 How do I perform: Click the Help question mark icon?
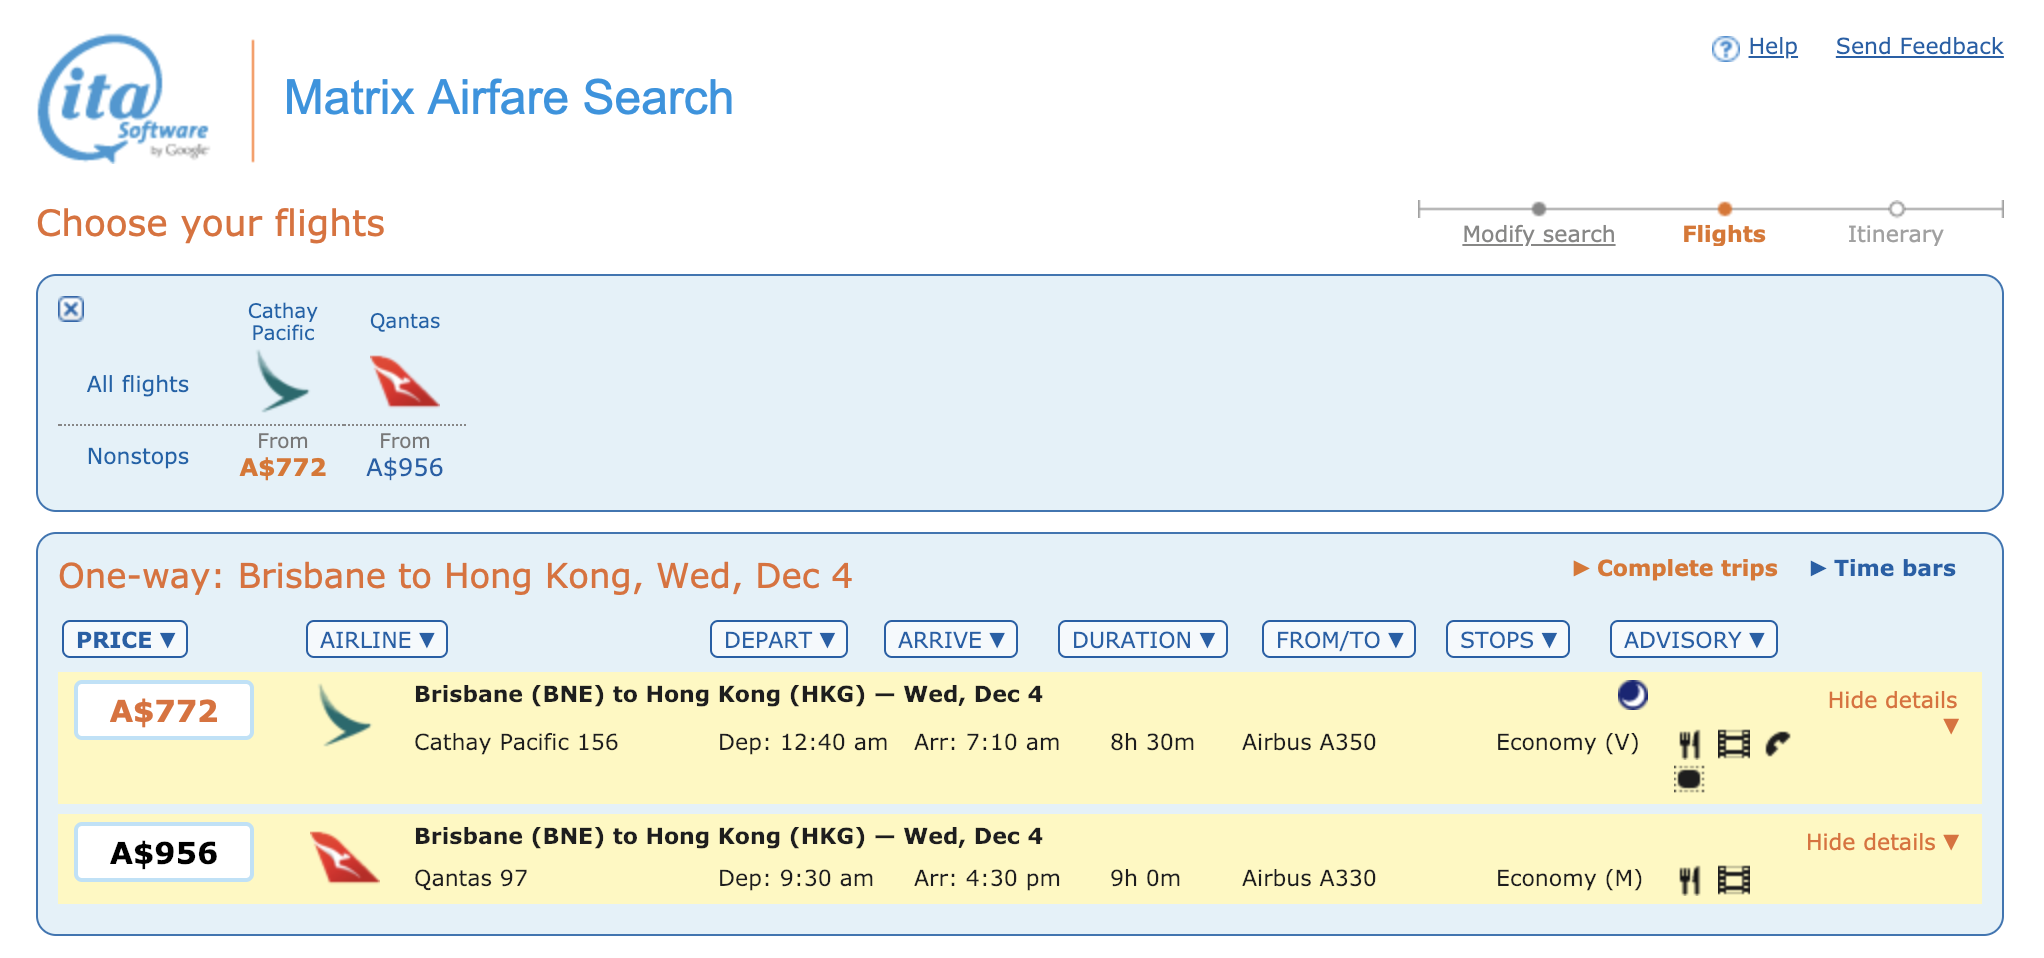[1725, 48]
